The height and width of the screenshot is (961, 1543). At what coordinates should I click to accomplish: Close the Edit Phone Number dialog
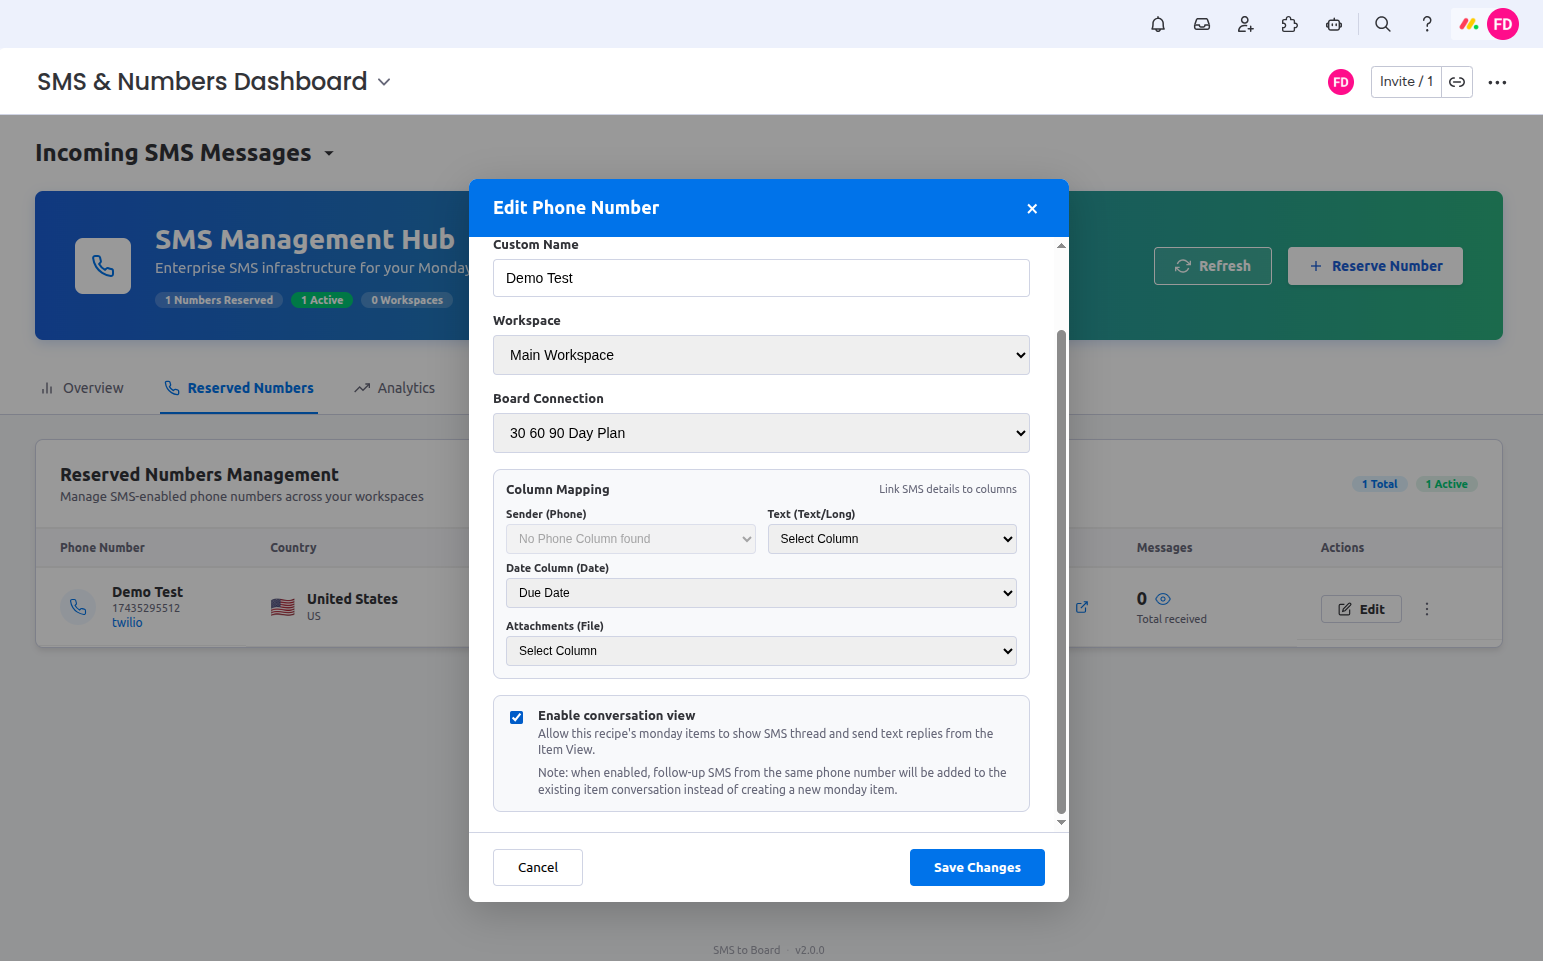tap(1032, 209)
